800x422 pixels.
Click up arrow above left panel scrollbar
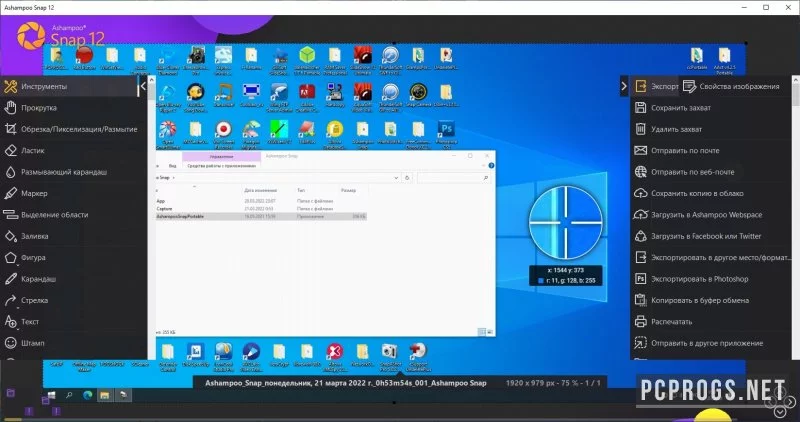(x=152, y=81)
